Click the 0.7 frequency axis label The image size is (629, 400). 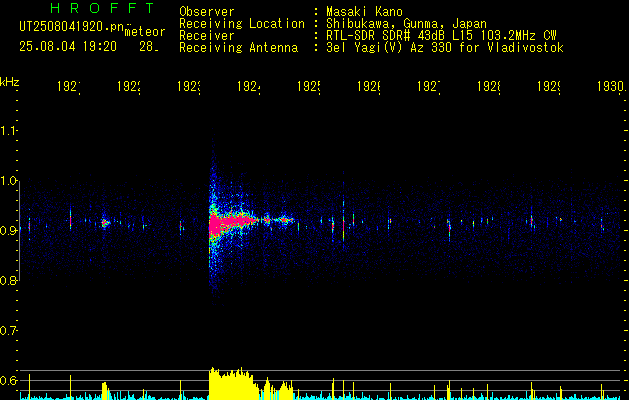[x=9, y=331]
